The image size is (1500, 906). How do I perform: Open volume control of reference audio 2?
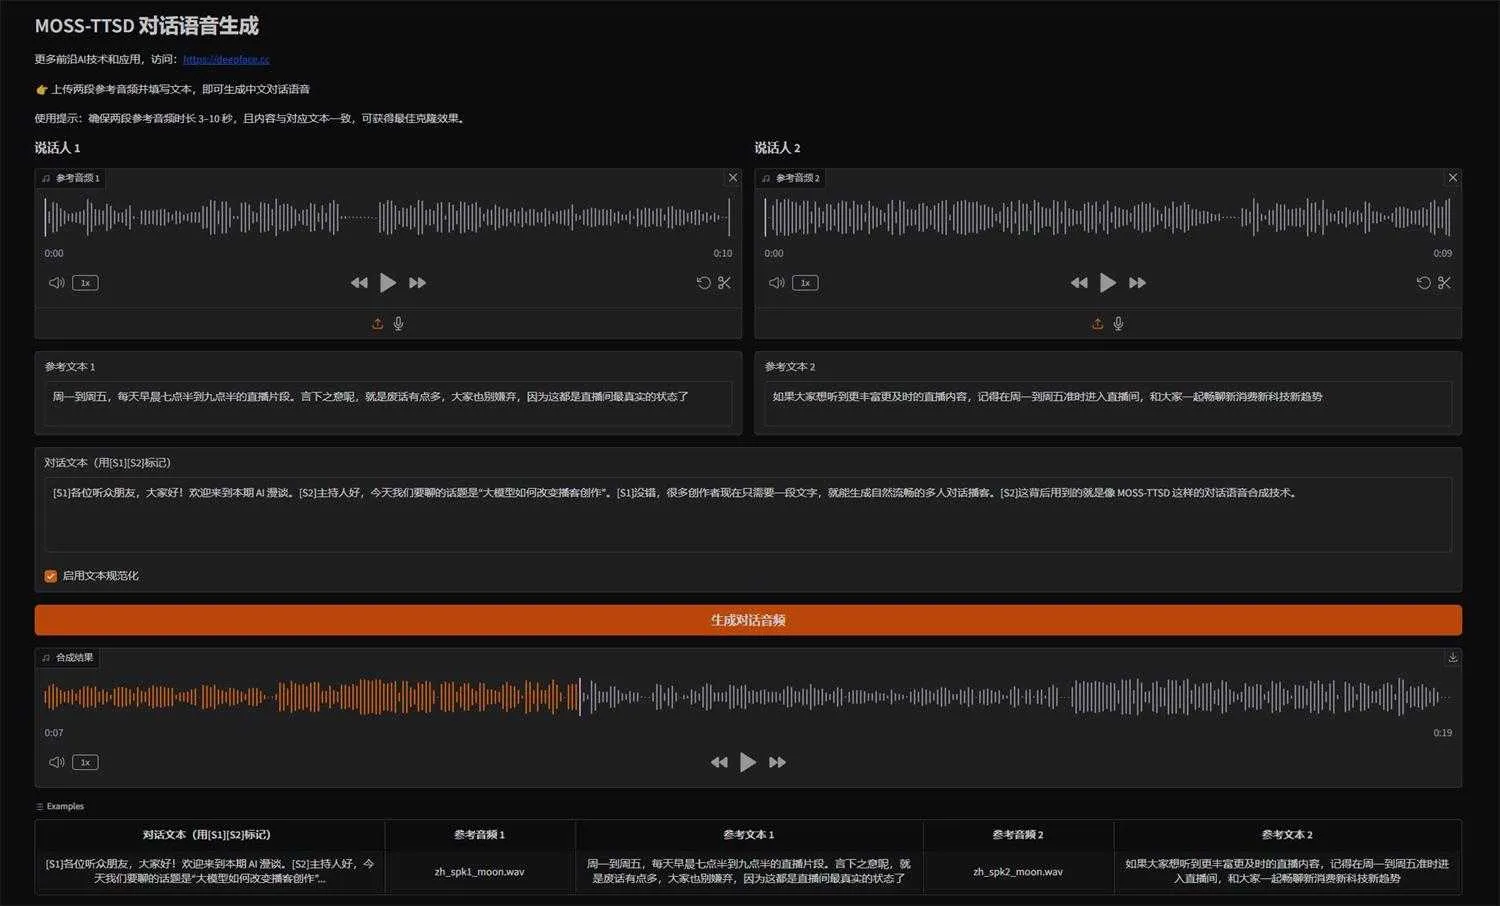(x=777, y=283)
